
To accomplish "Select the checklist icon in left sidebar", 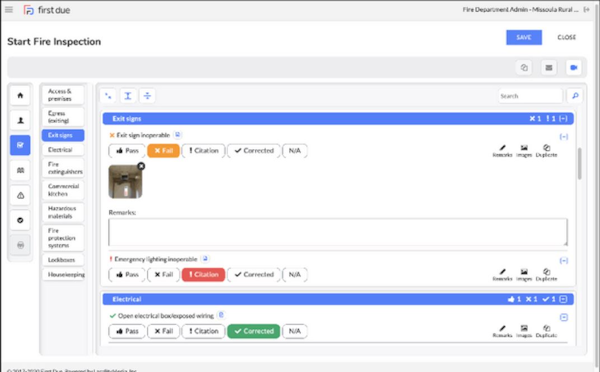I will click(20, 145).
